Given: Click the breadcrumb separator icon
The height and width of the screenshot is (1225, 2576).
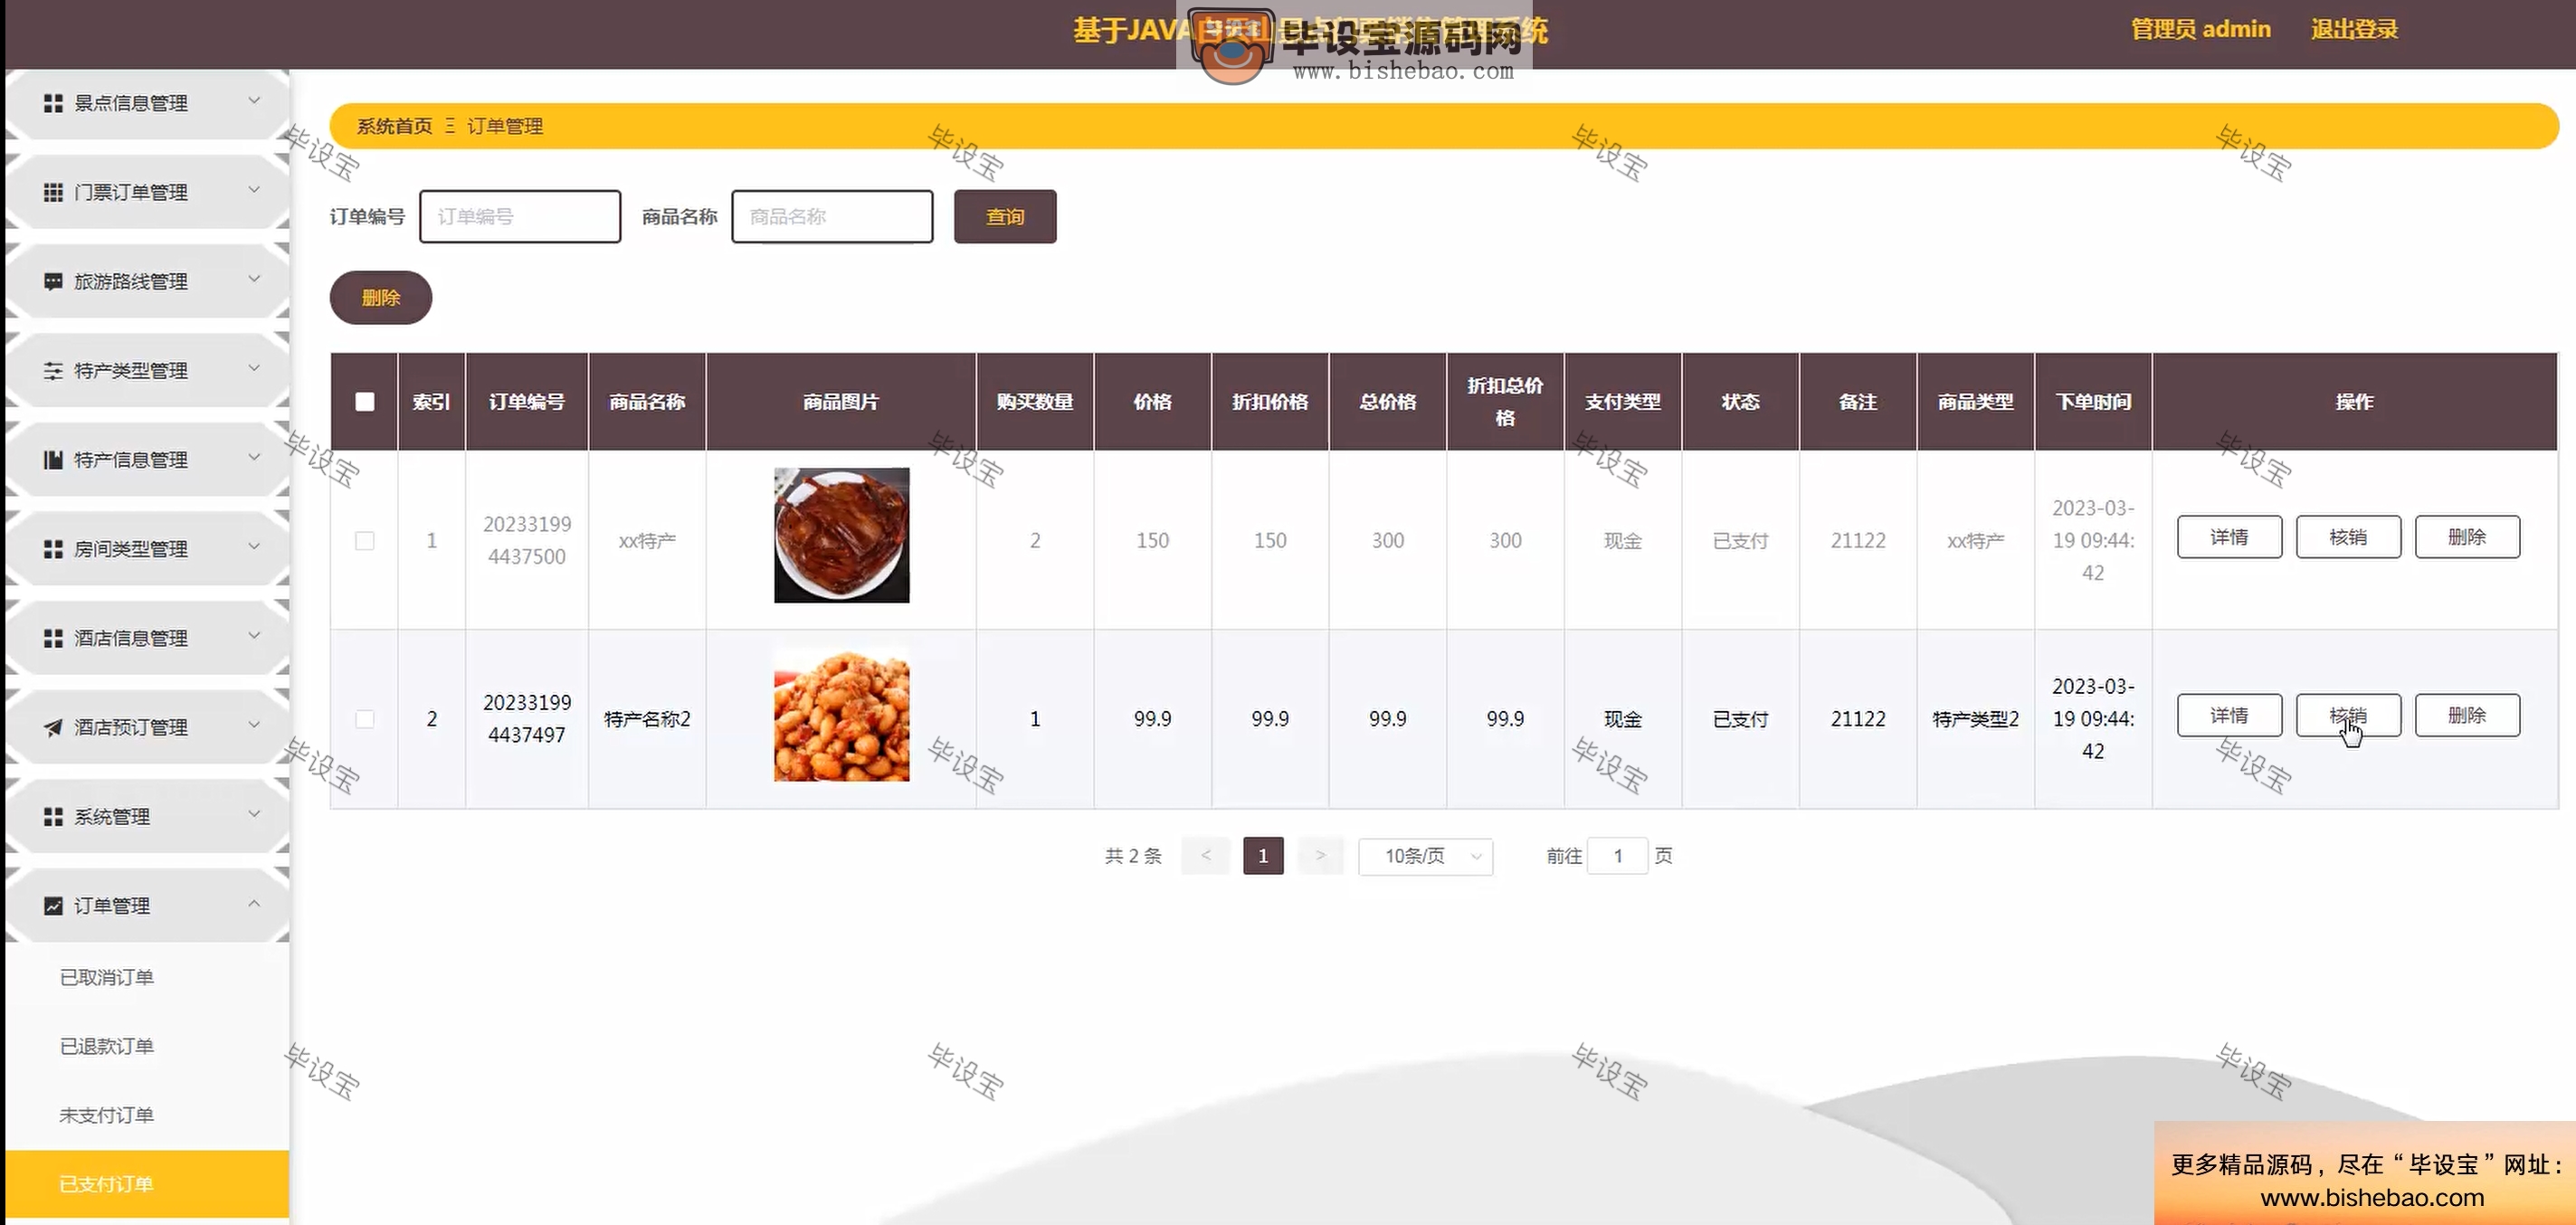Looking at the screenshot, I should click(x=450, y=126).
